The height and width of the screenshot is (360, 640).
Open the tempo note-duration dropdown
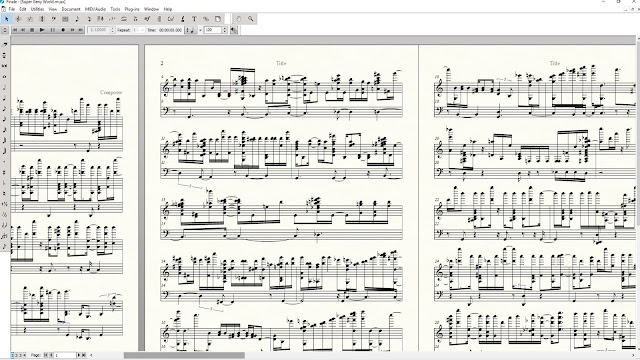pos(191,30)
